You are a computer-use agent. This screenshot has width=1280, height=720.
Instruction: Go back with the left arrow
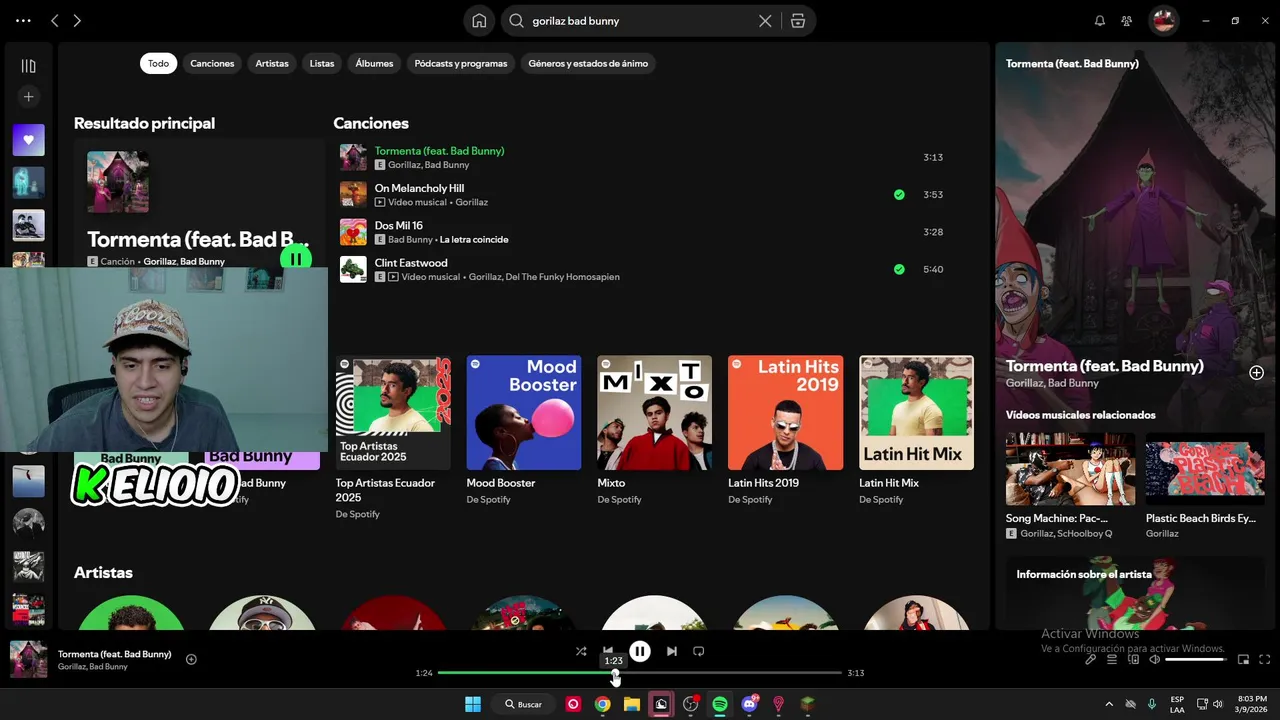55,20
